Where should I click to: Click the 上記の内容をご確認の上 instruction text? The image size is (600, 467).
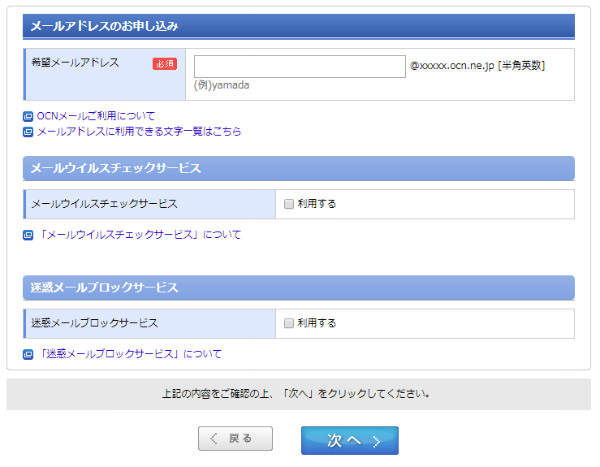pyautogui.click(x=295, y=394)
